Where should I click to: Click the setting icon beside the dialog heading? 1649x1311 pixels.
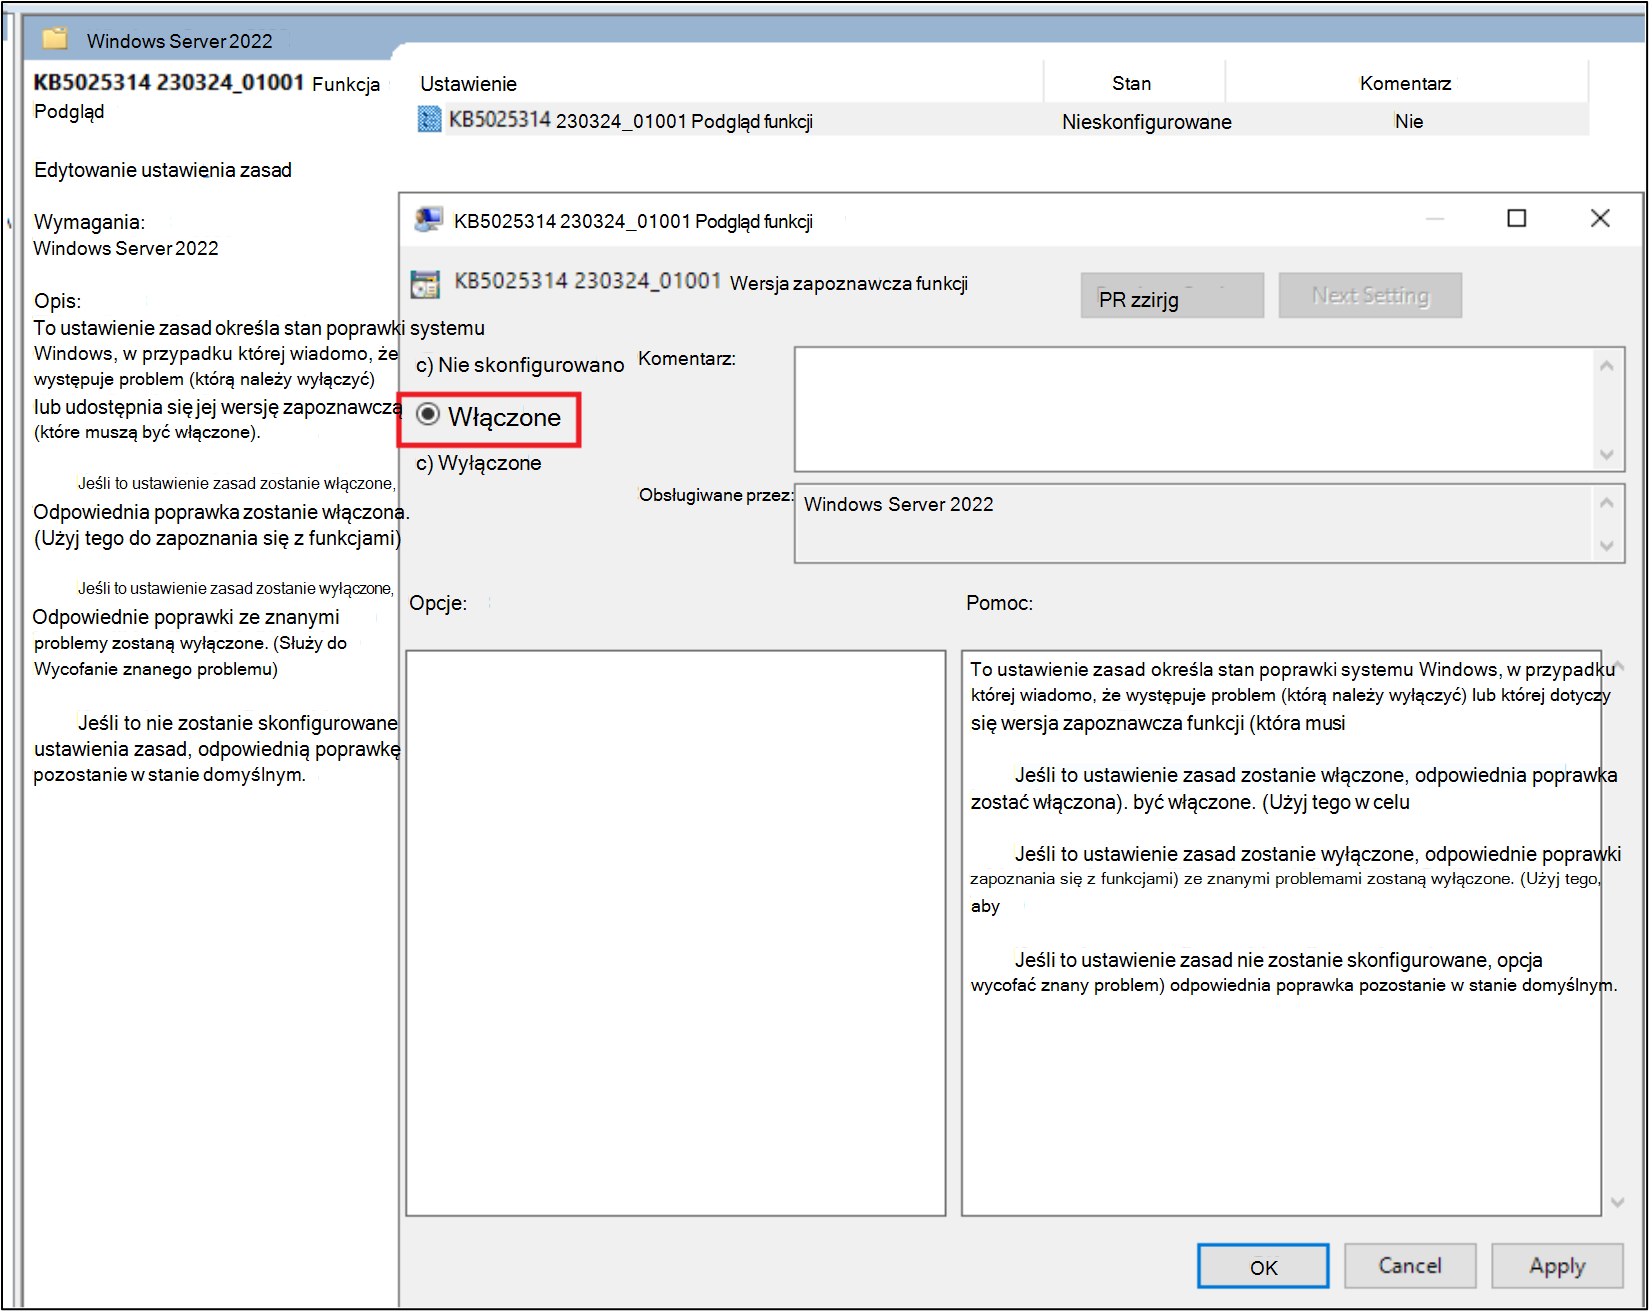(425, 284)
